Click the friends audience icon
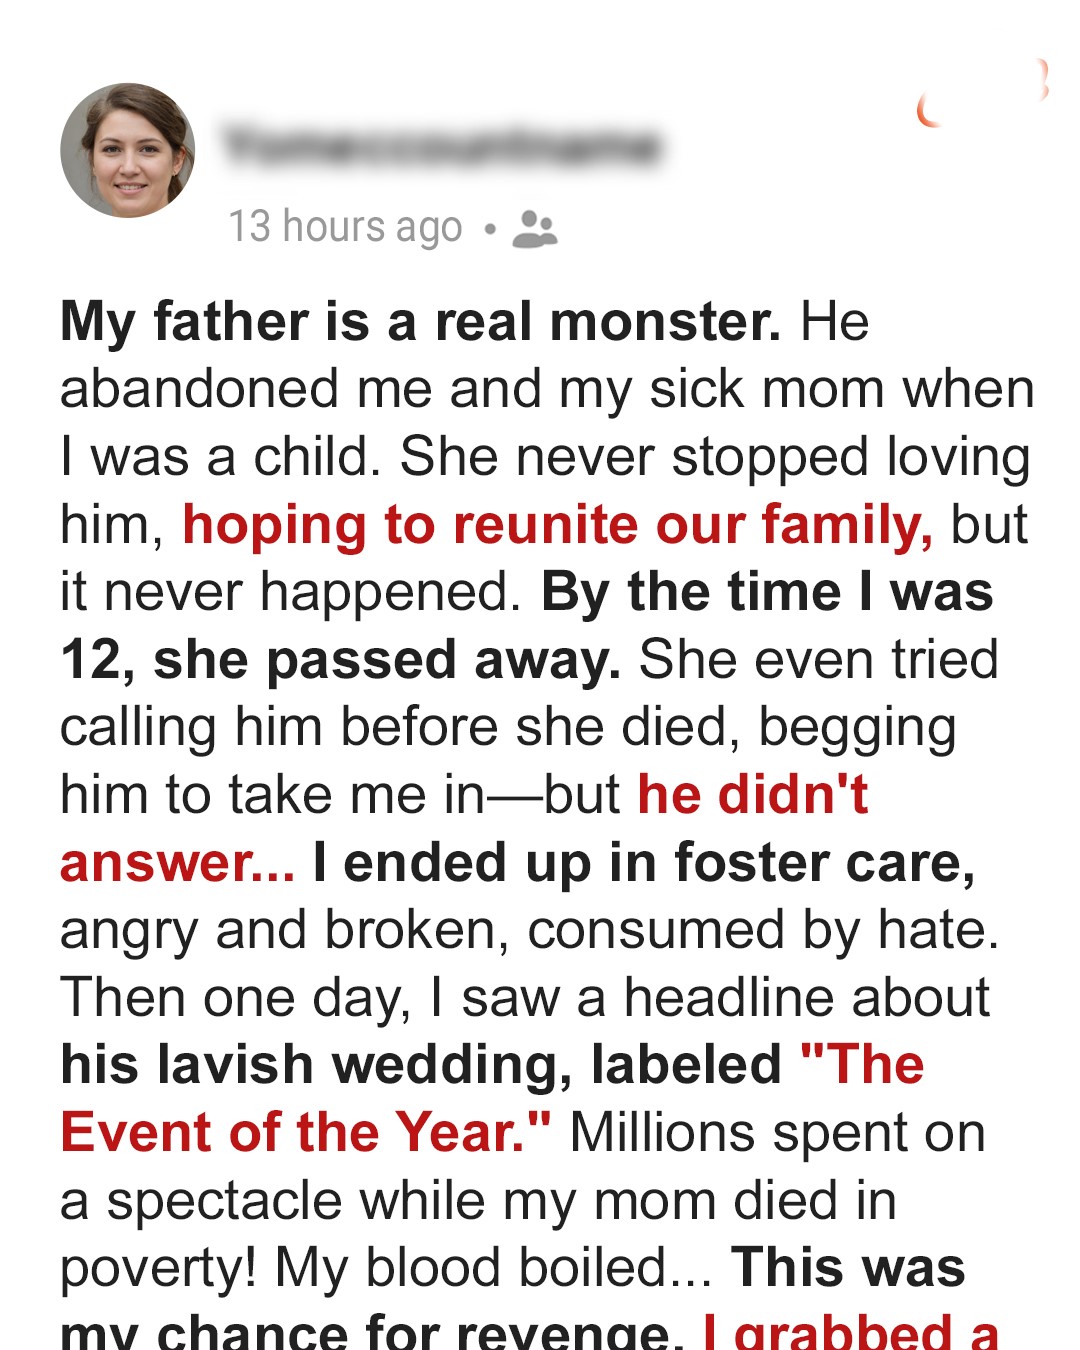1080x1350 pixels. (534, 228)
